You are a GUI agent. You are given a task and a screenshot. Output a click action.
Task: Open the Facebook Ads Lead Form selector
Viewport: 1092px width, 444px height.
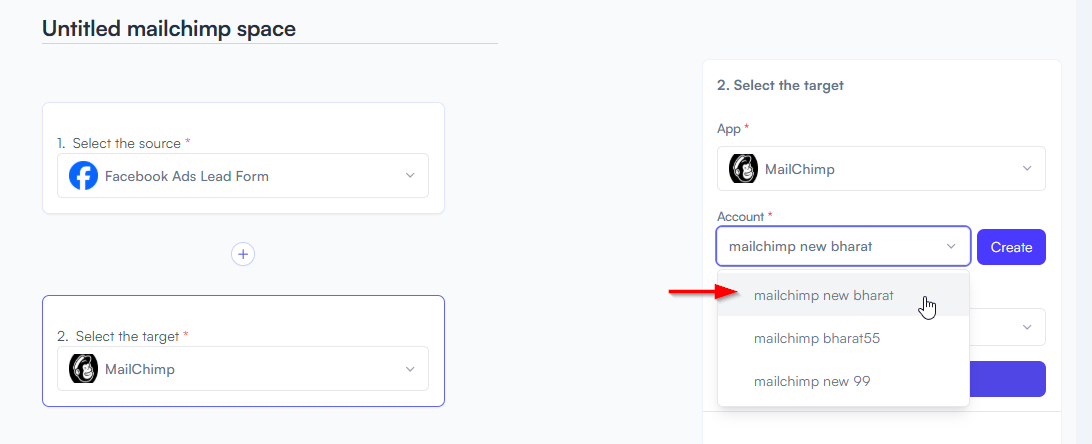243,175
